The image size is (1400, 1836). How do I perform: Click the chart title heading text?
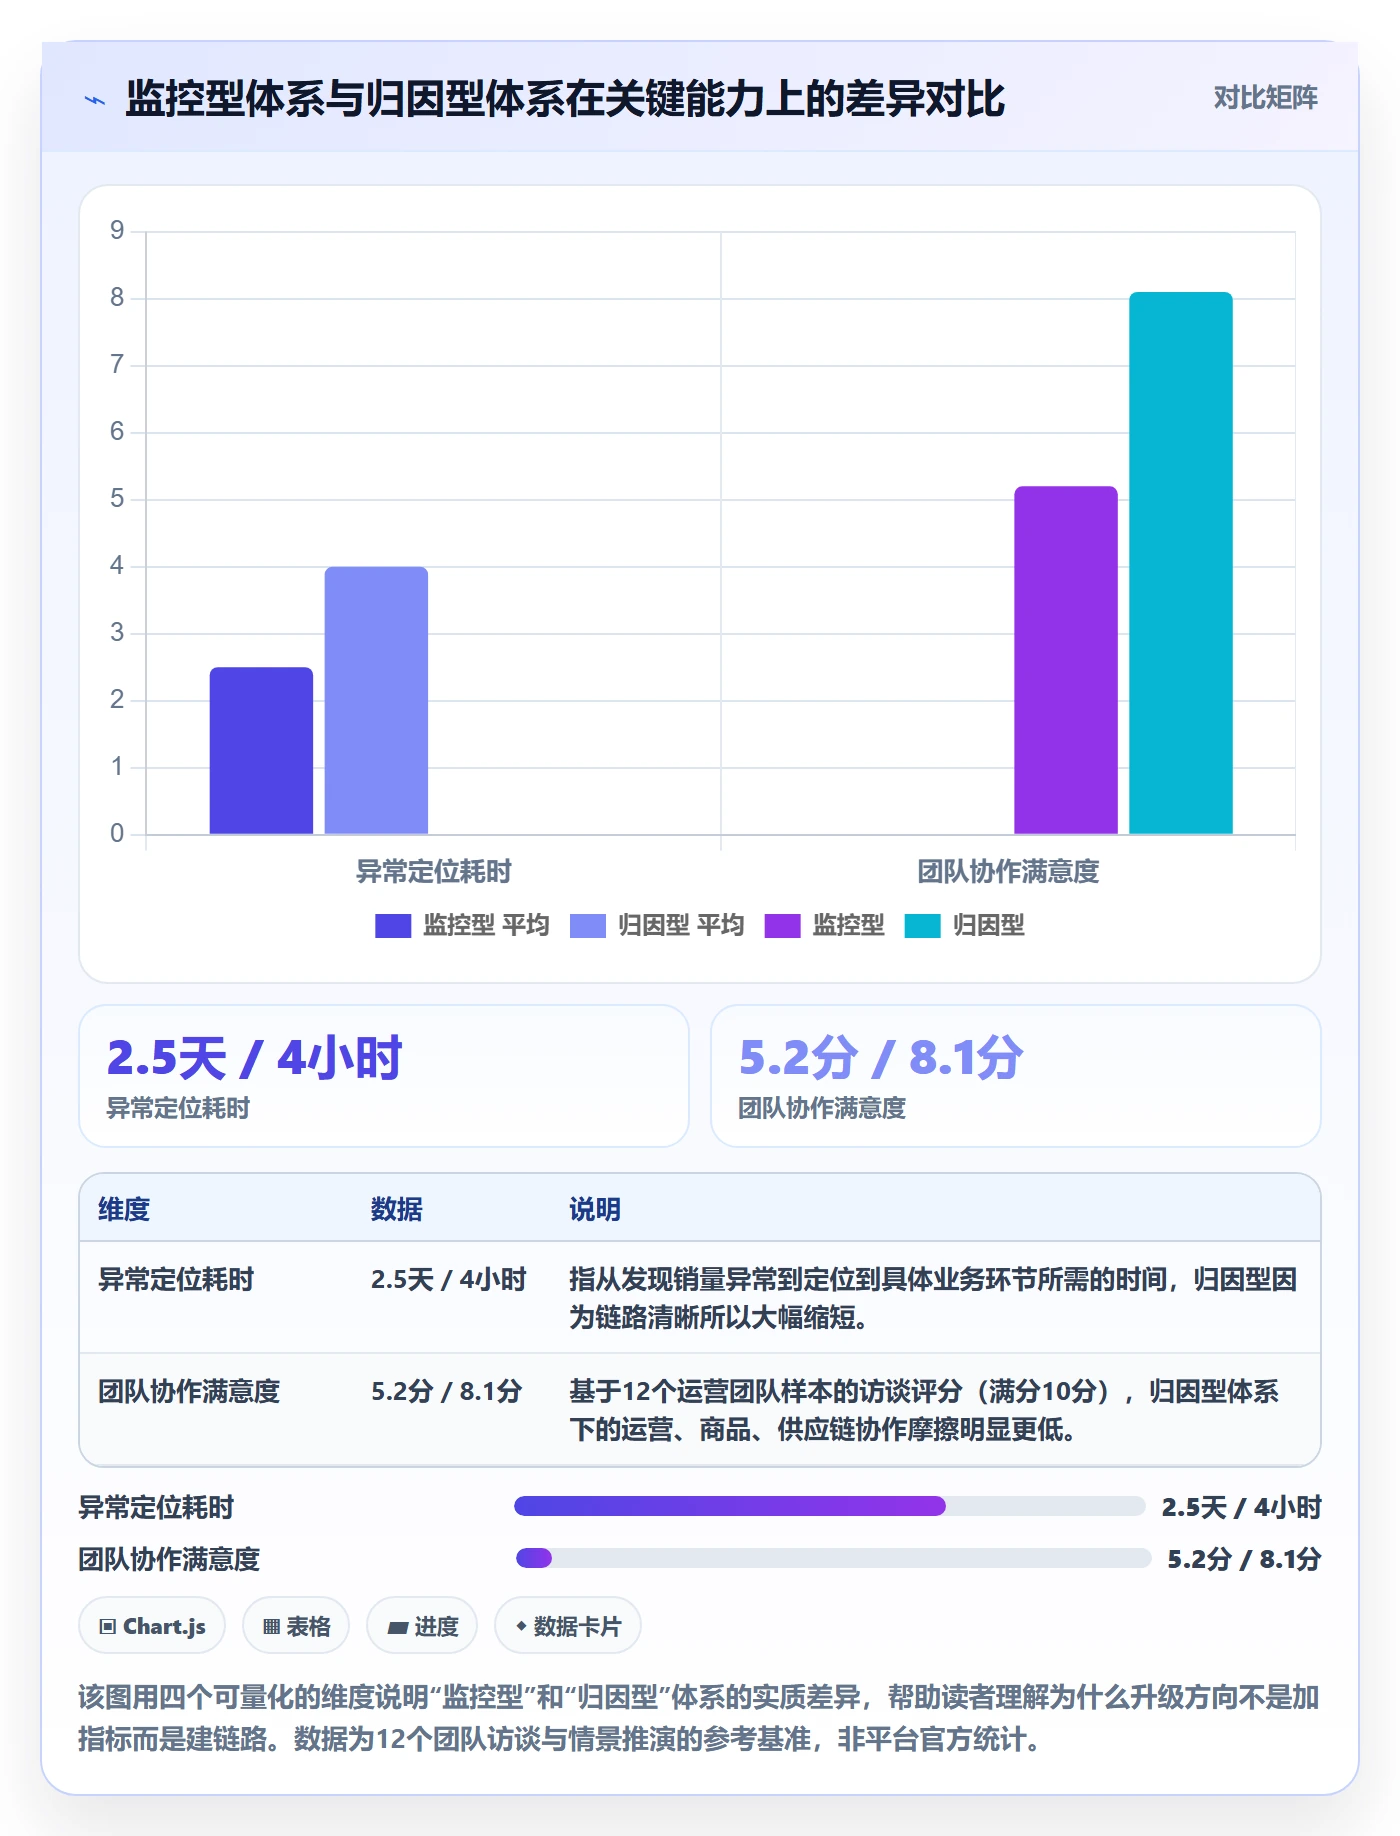pyautogui.click(x=565, y=99)
